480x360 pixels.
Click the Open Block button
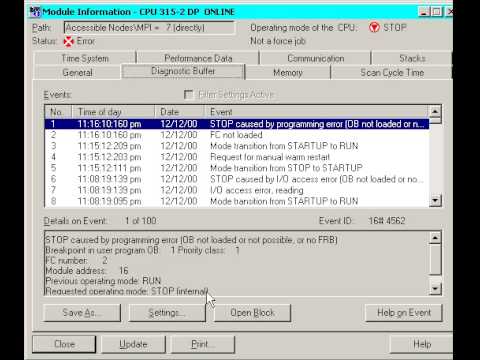252,313
